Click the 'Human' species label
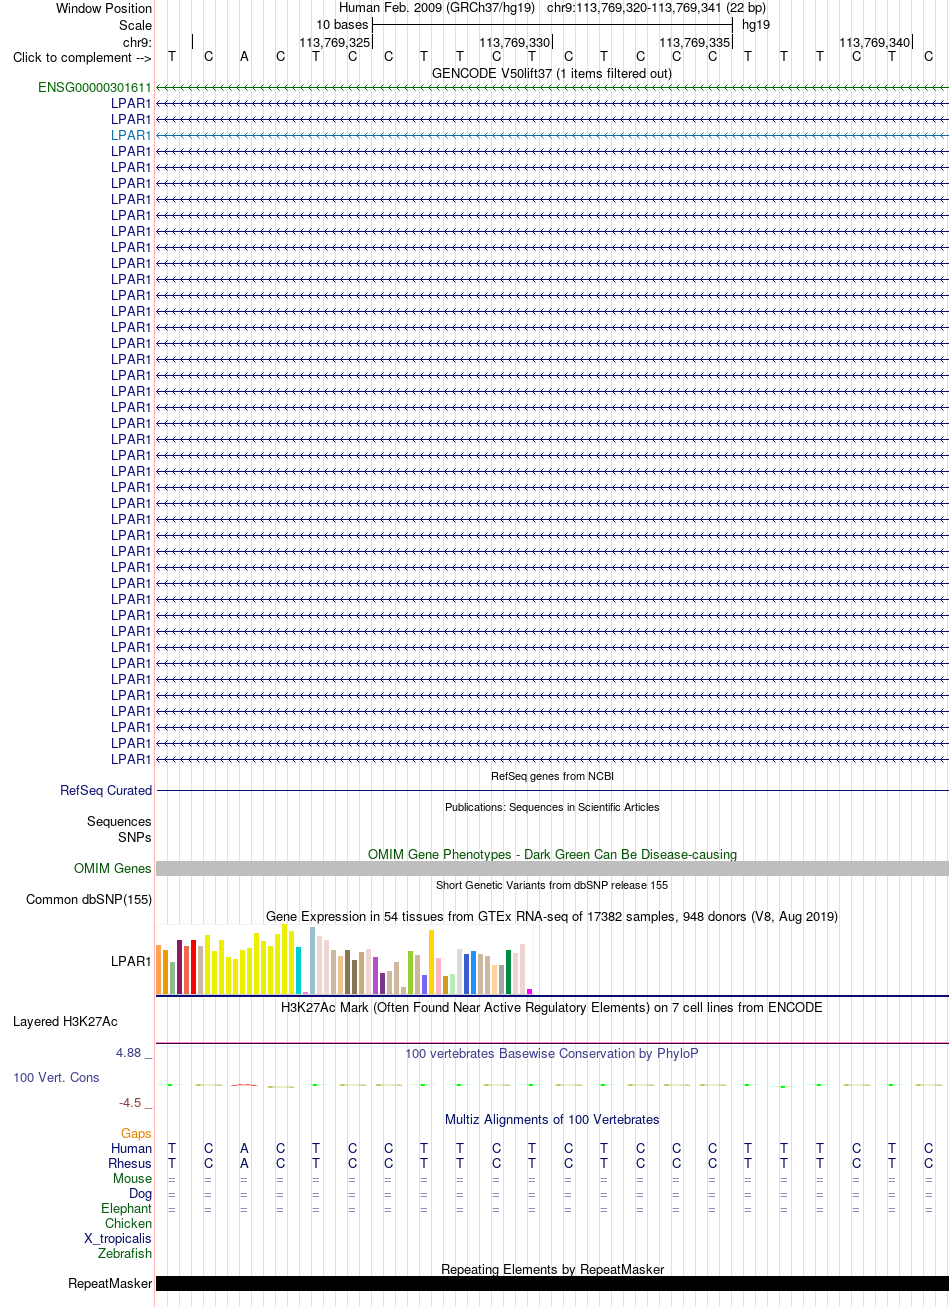 click(x=131, y=1148)
